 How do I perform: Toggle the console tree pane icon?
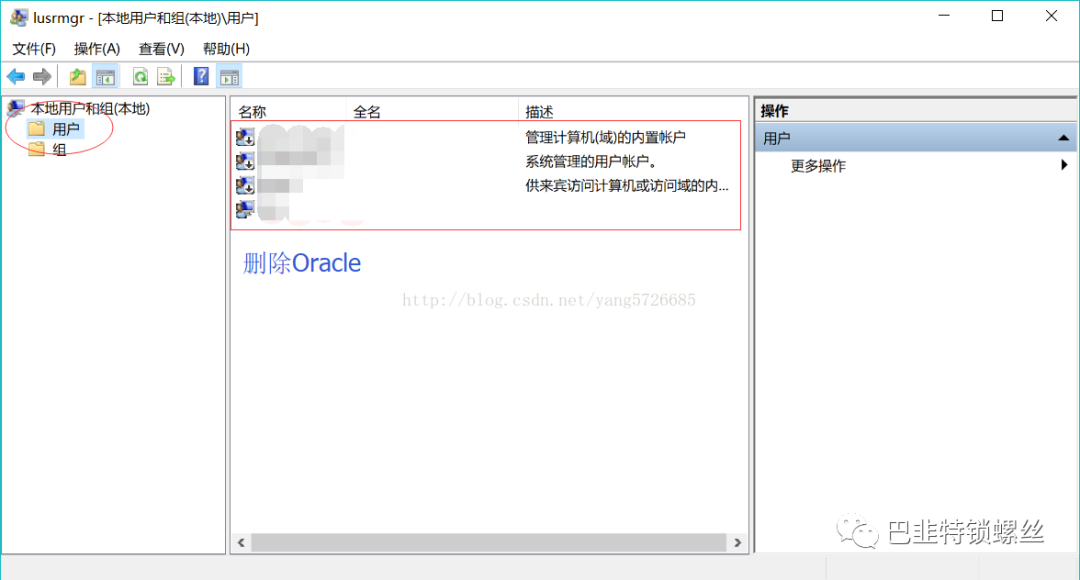105,76
